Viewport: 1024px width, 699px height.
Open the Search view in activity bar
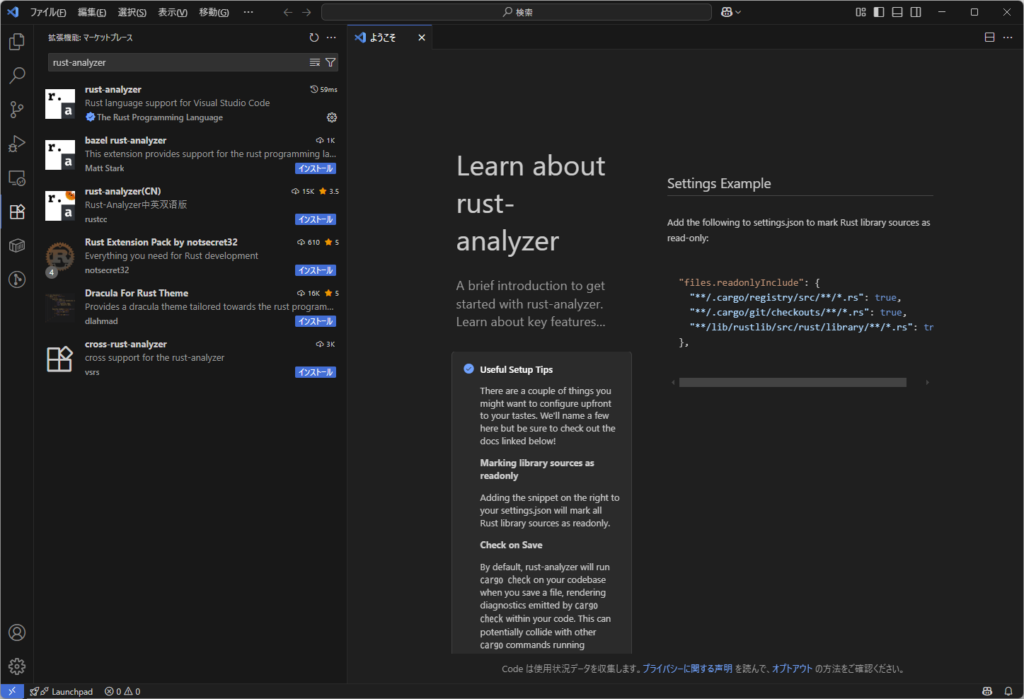[17, 75]
